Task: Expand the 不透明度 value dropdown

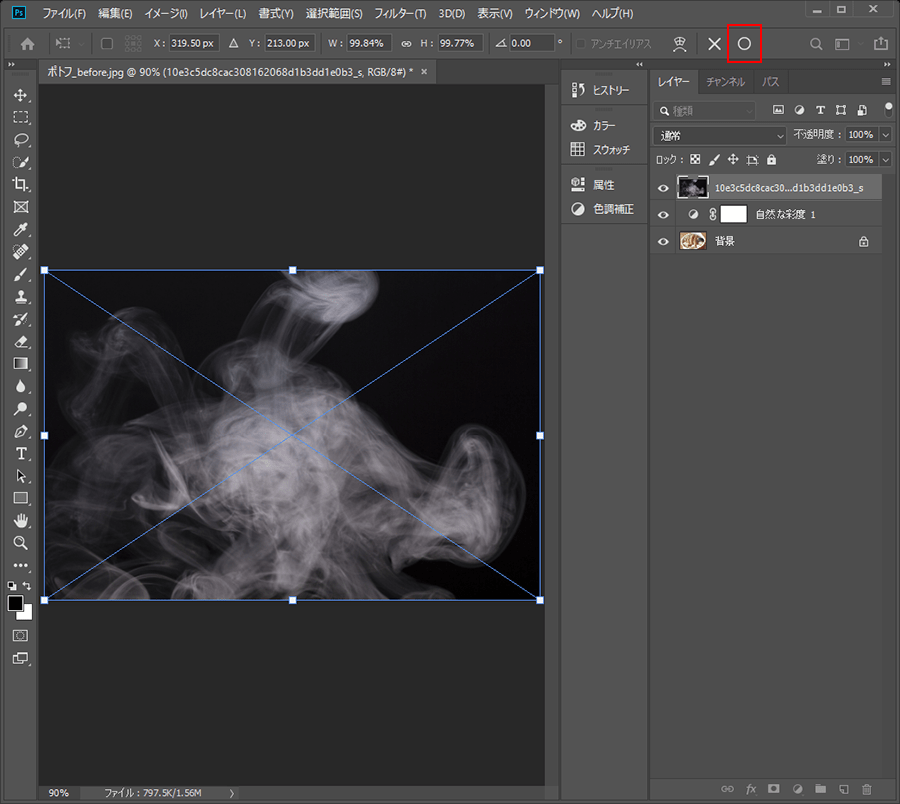Action: (x=886, y=135)
